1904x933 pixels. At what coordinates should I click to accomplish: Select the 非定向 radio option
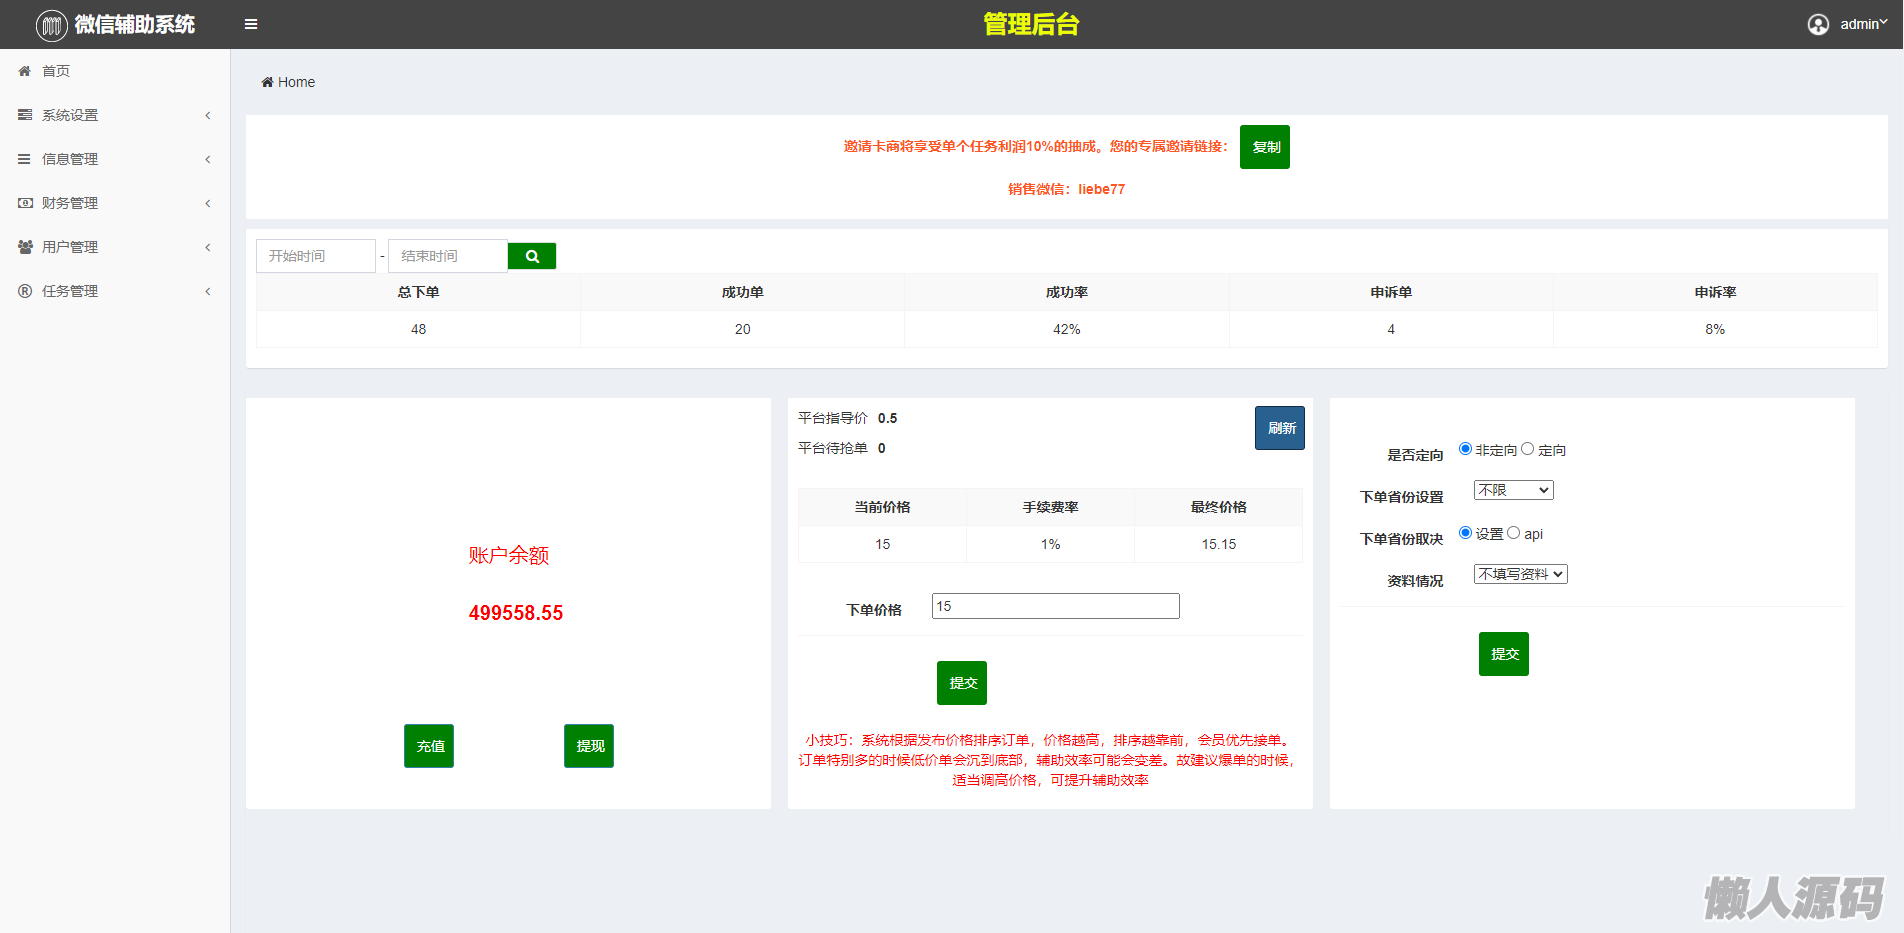click(1465, 449)
